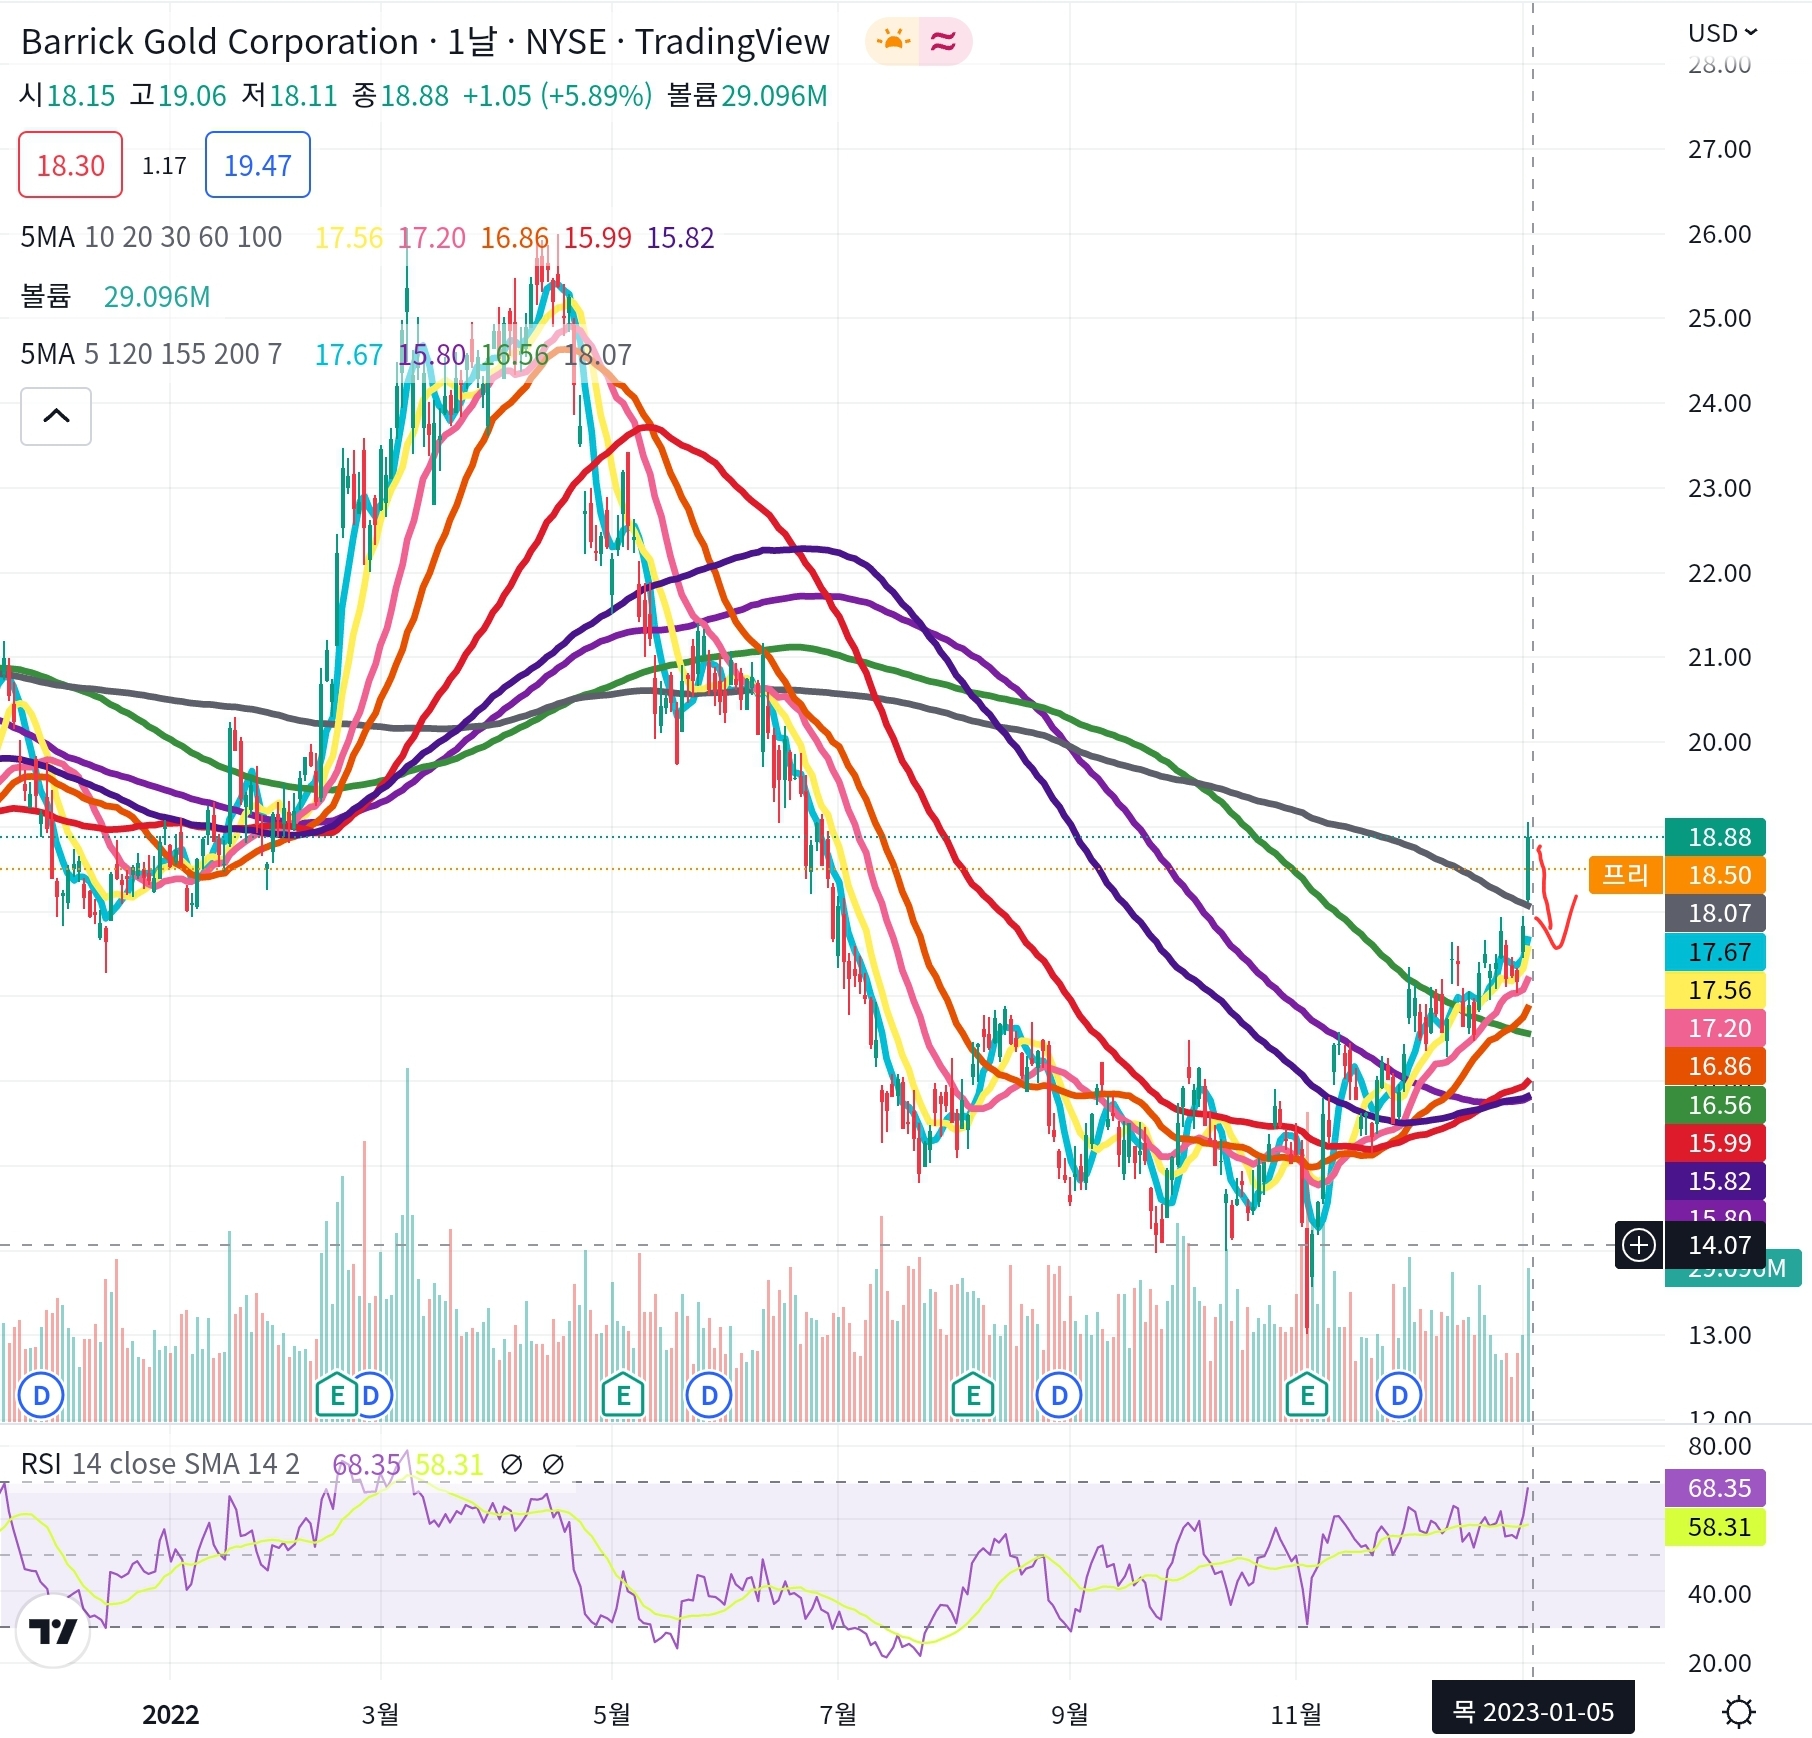The width and height of the screenshot is (1812, 1738).
Task: Open earnings E marker just before 3월
Action: coord(337,1395)
